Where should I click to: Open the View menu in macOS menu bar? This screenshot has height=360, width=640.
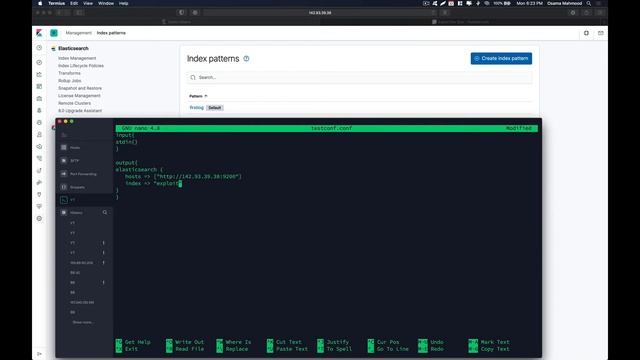pos(88,3)
